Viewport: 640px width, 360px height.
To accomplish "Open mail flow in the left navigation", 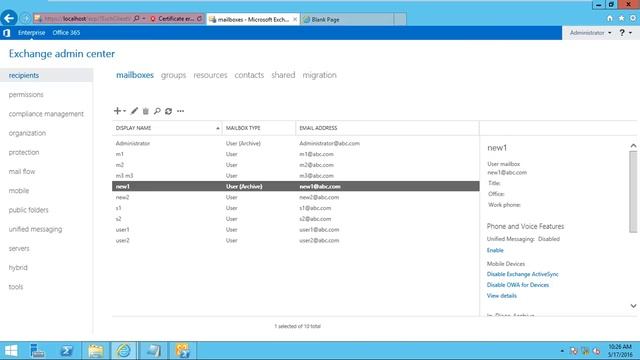I will [x=22, y=171].
